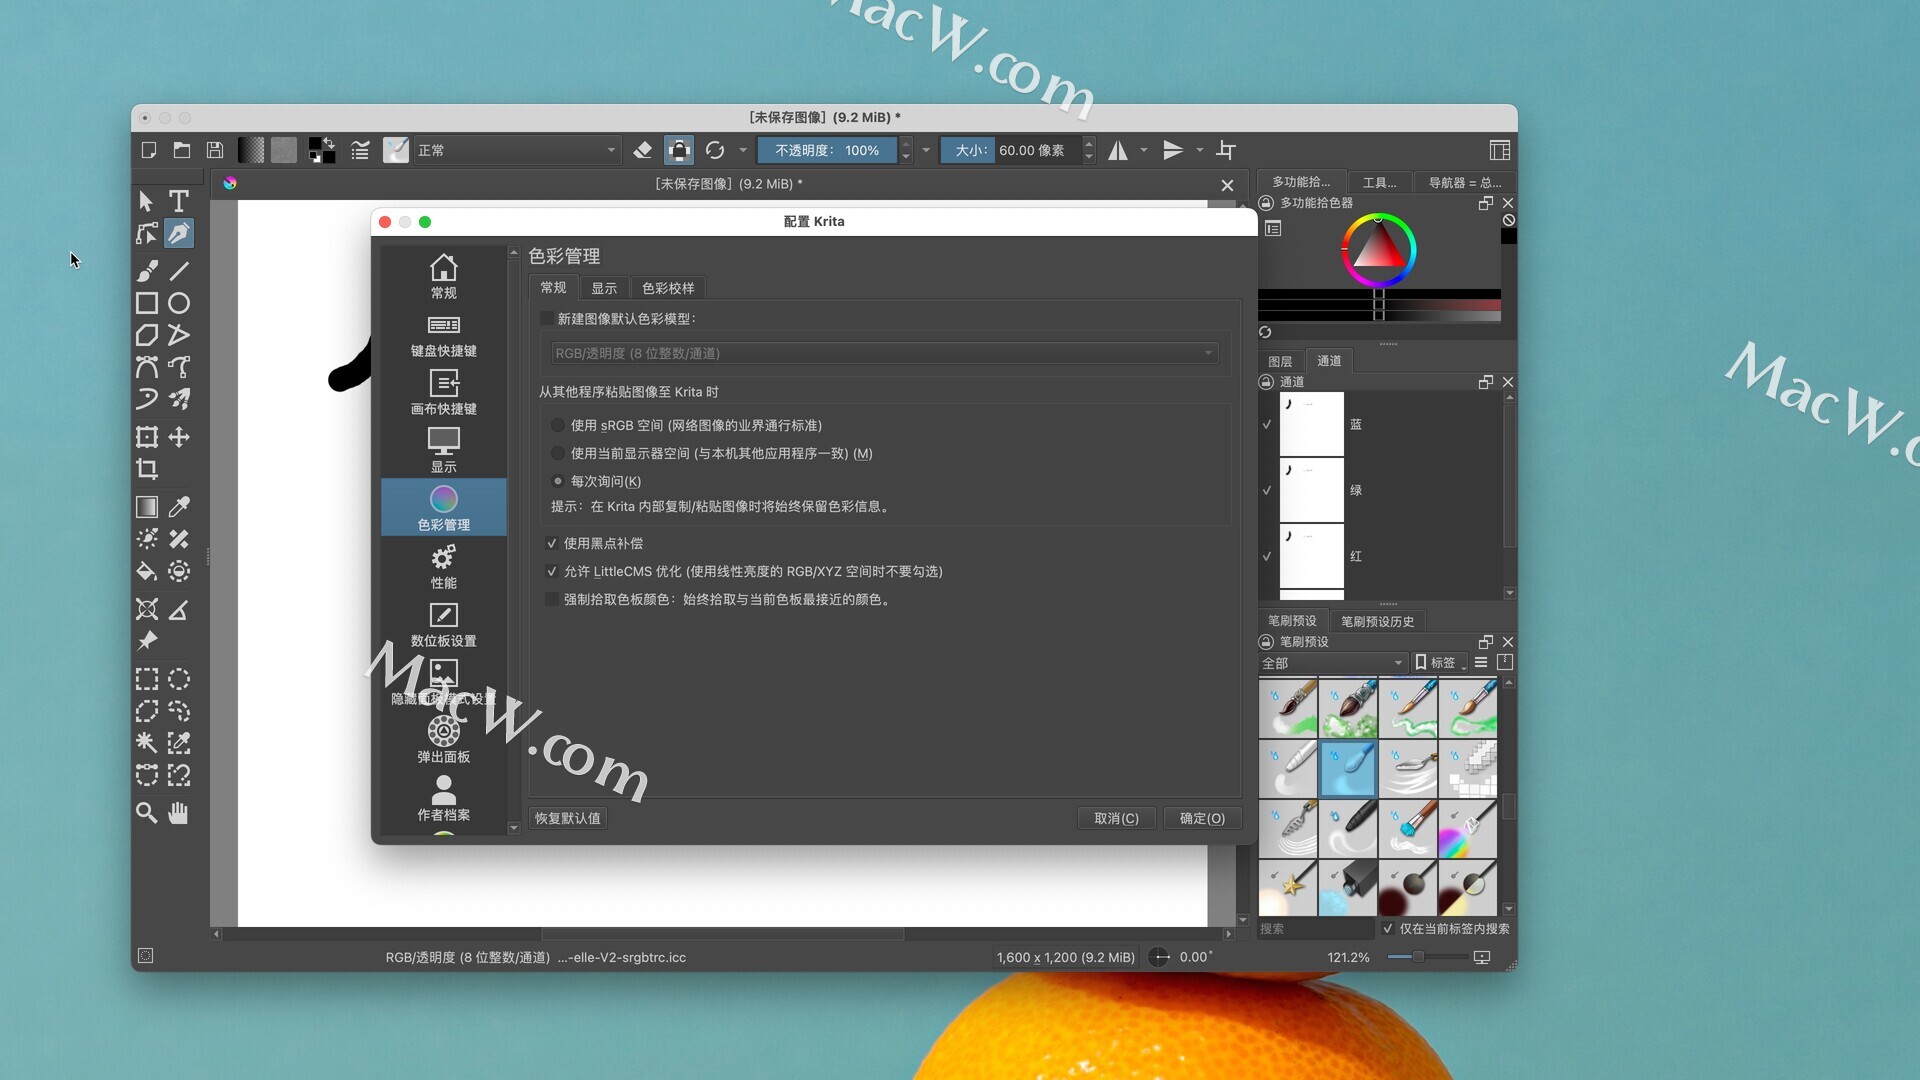Open Performance settings page

[x=444, y=567]
